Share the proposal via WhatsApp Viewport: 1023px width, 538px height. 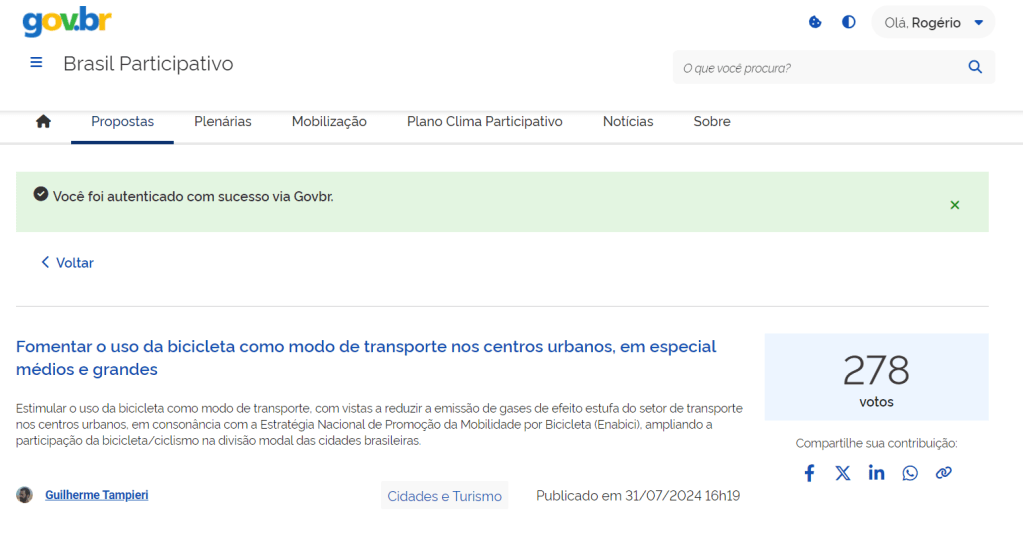(x=910, y=473)
